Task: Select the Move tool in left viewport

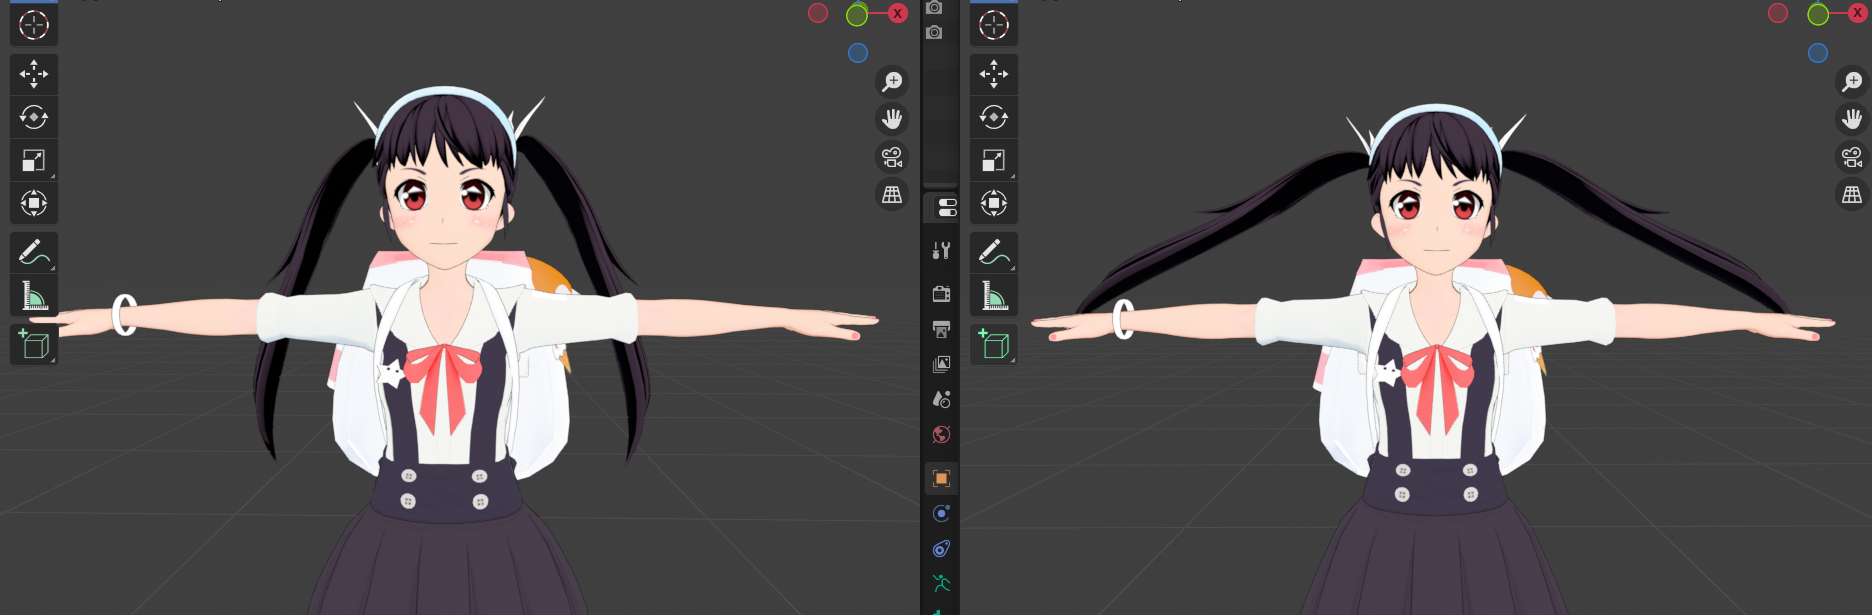Action: (x=34, y=74)
